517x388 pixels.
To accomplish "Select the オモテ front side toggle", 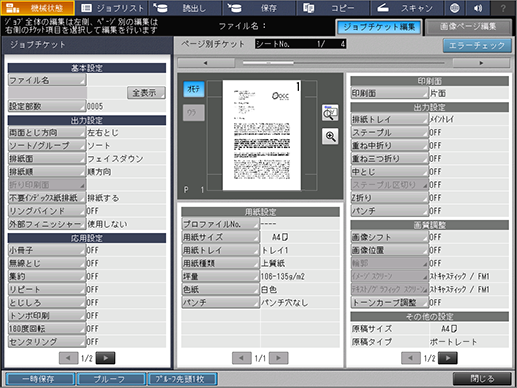I will (x=194, y=89).
